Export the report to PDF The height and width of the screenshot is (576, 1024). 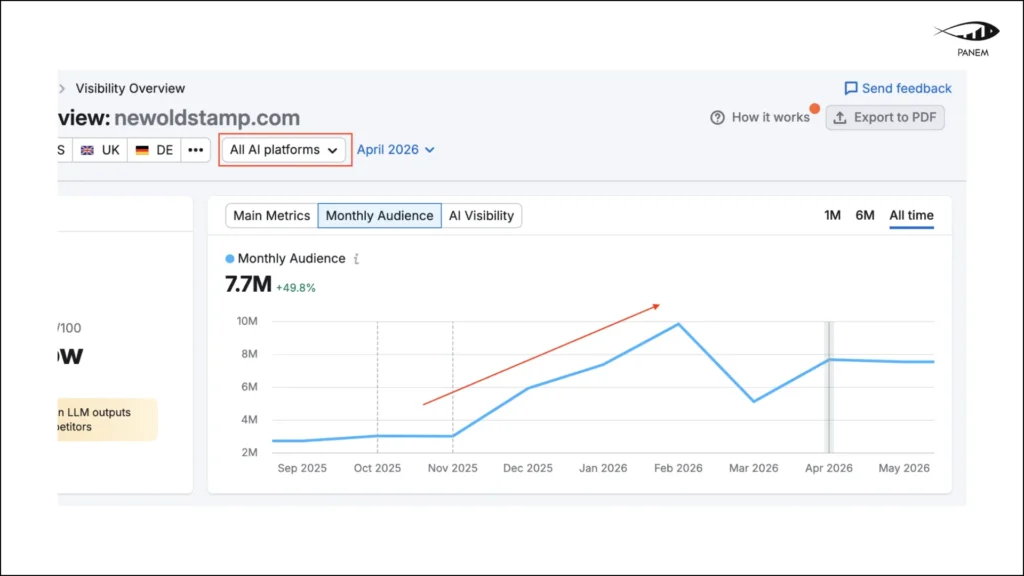pos(885,118)
